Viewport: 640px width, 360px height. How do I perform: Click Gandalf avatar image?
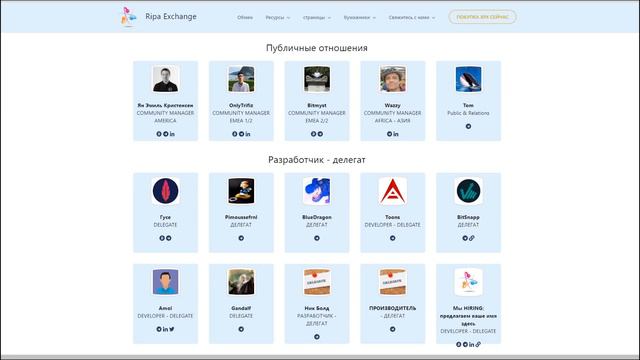click(241, 282)
